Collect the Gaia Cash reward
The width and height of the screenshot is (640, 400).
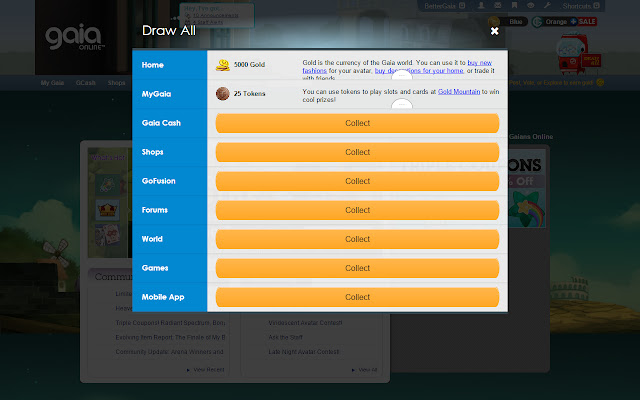pos(357,123)
